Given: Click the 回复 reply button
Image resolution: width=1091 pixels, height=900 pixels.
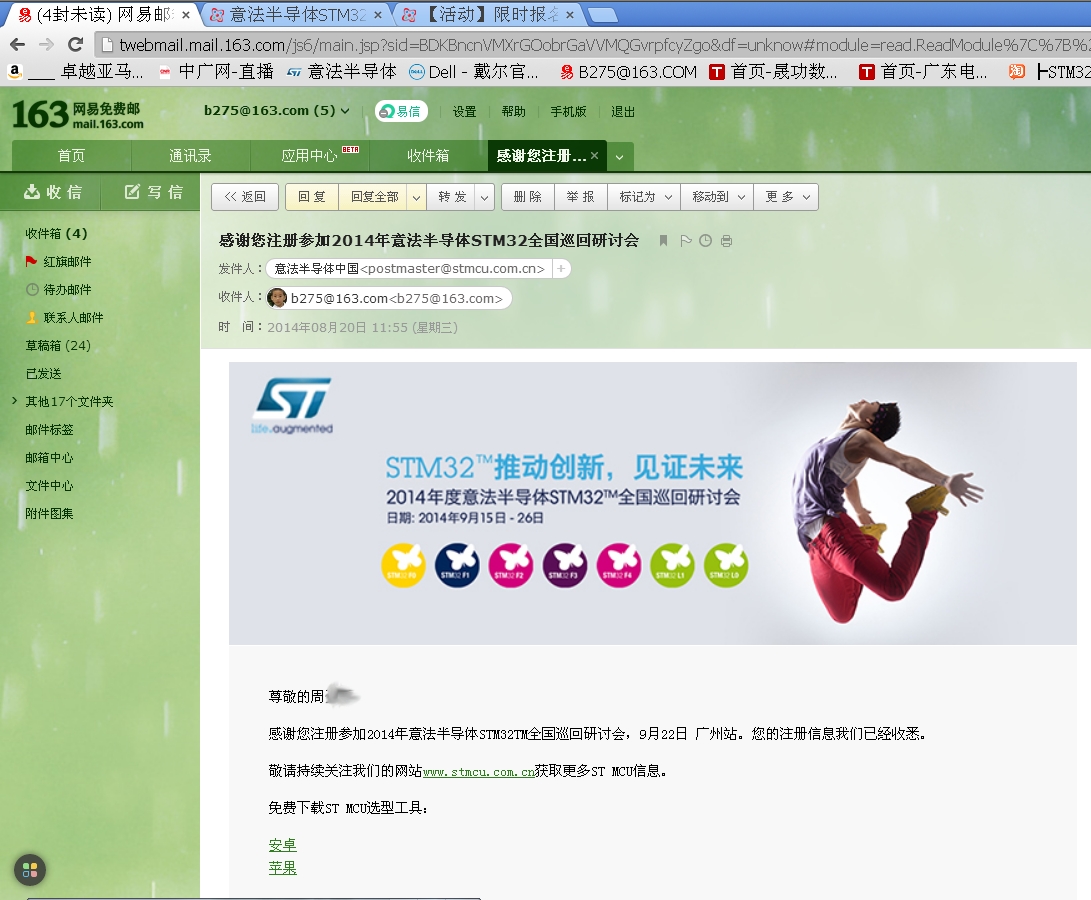Looking at the screenshot, I should click(x=312, y=197).
